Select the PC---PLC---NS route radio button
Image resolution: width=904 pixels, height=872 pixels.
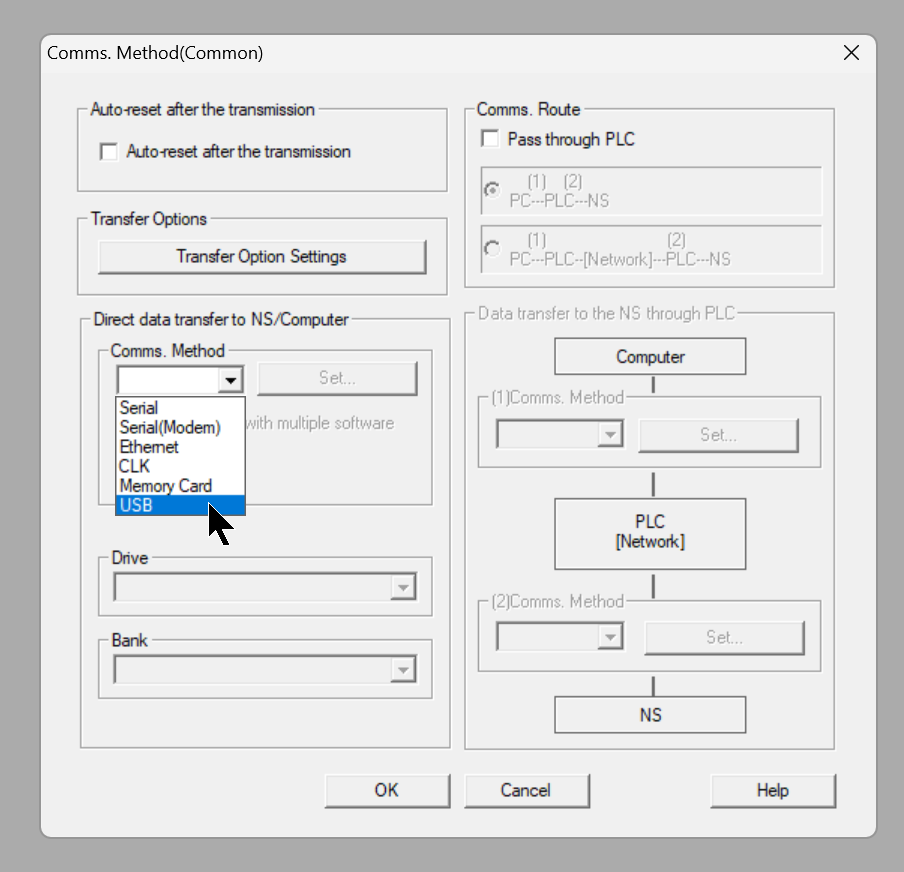(492, 190)
